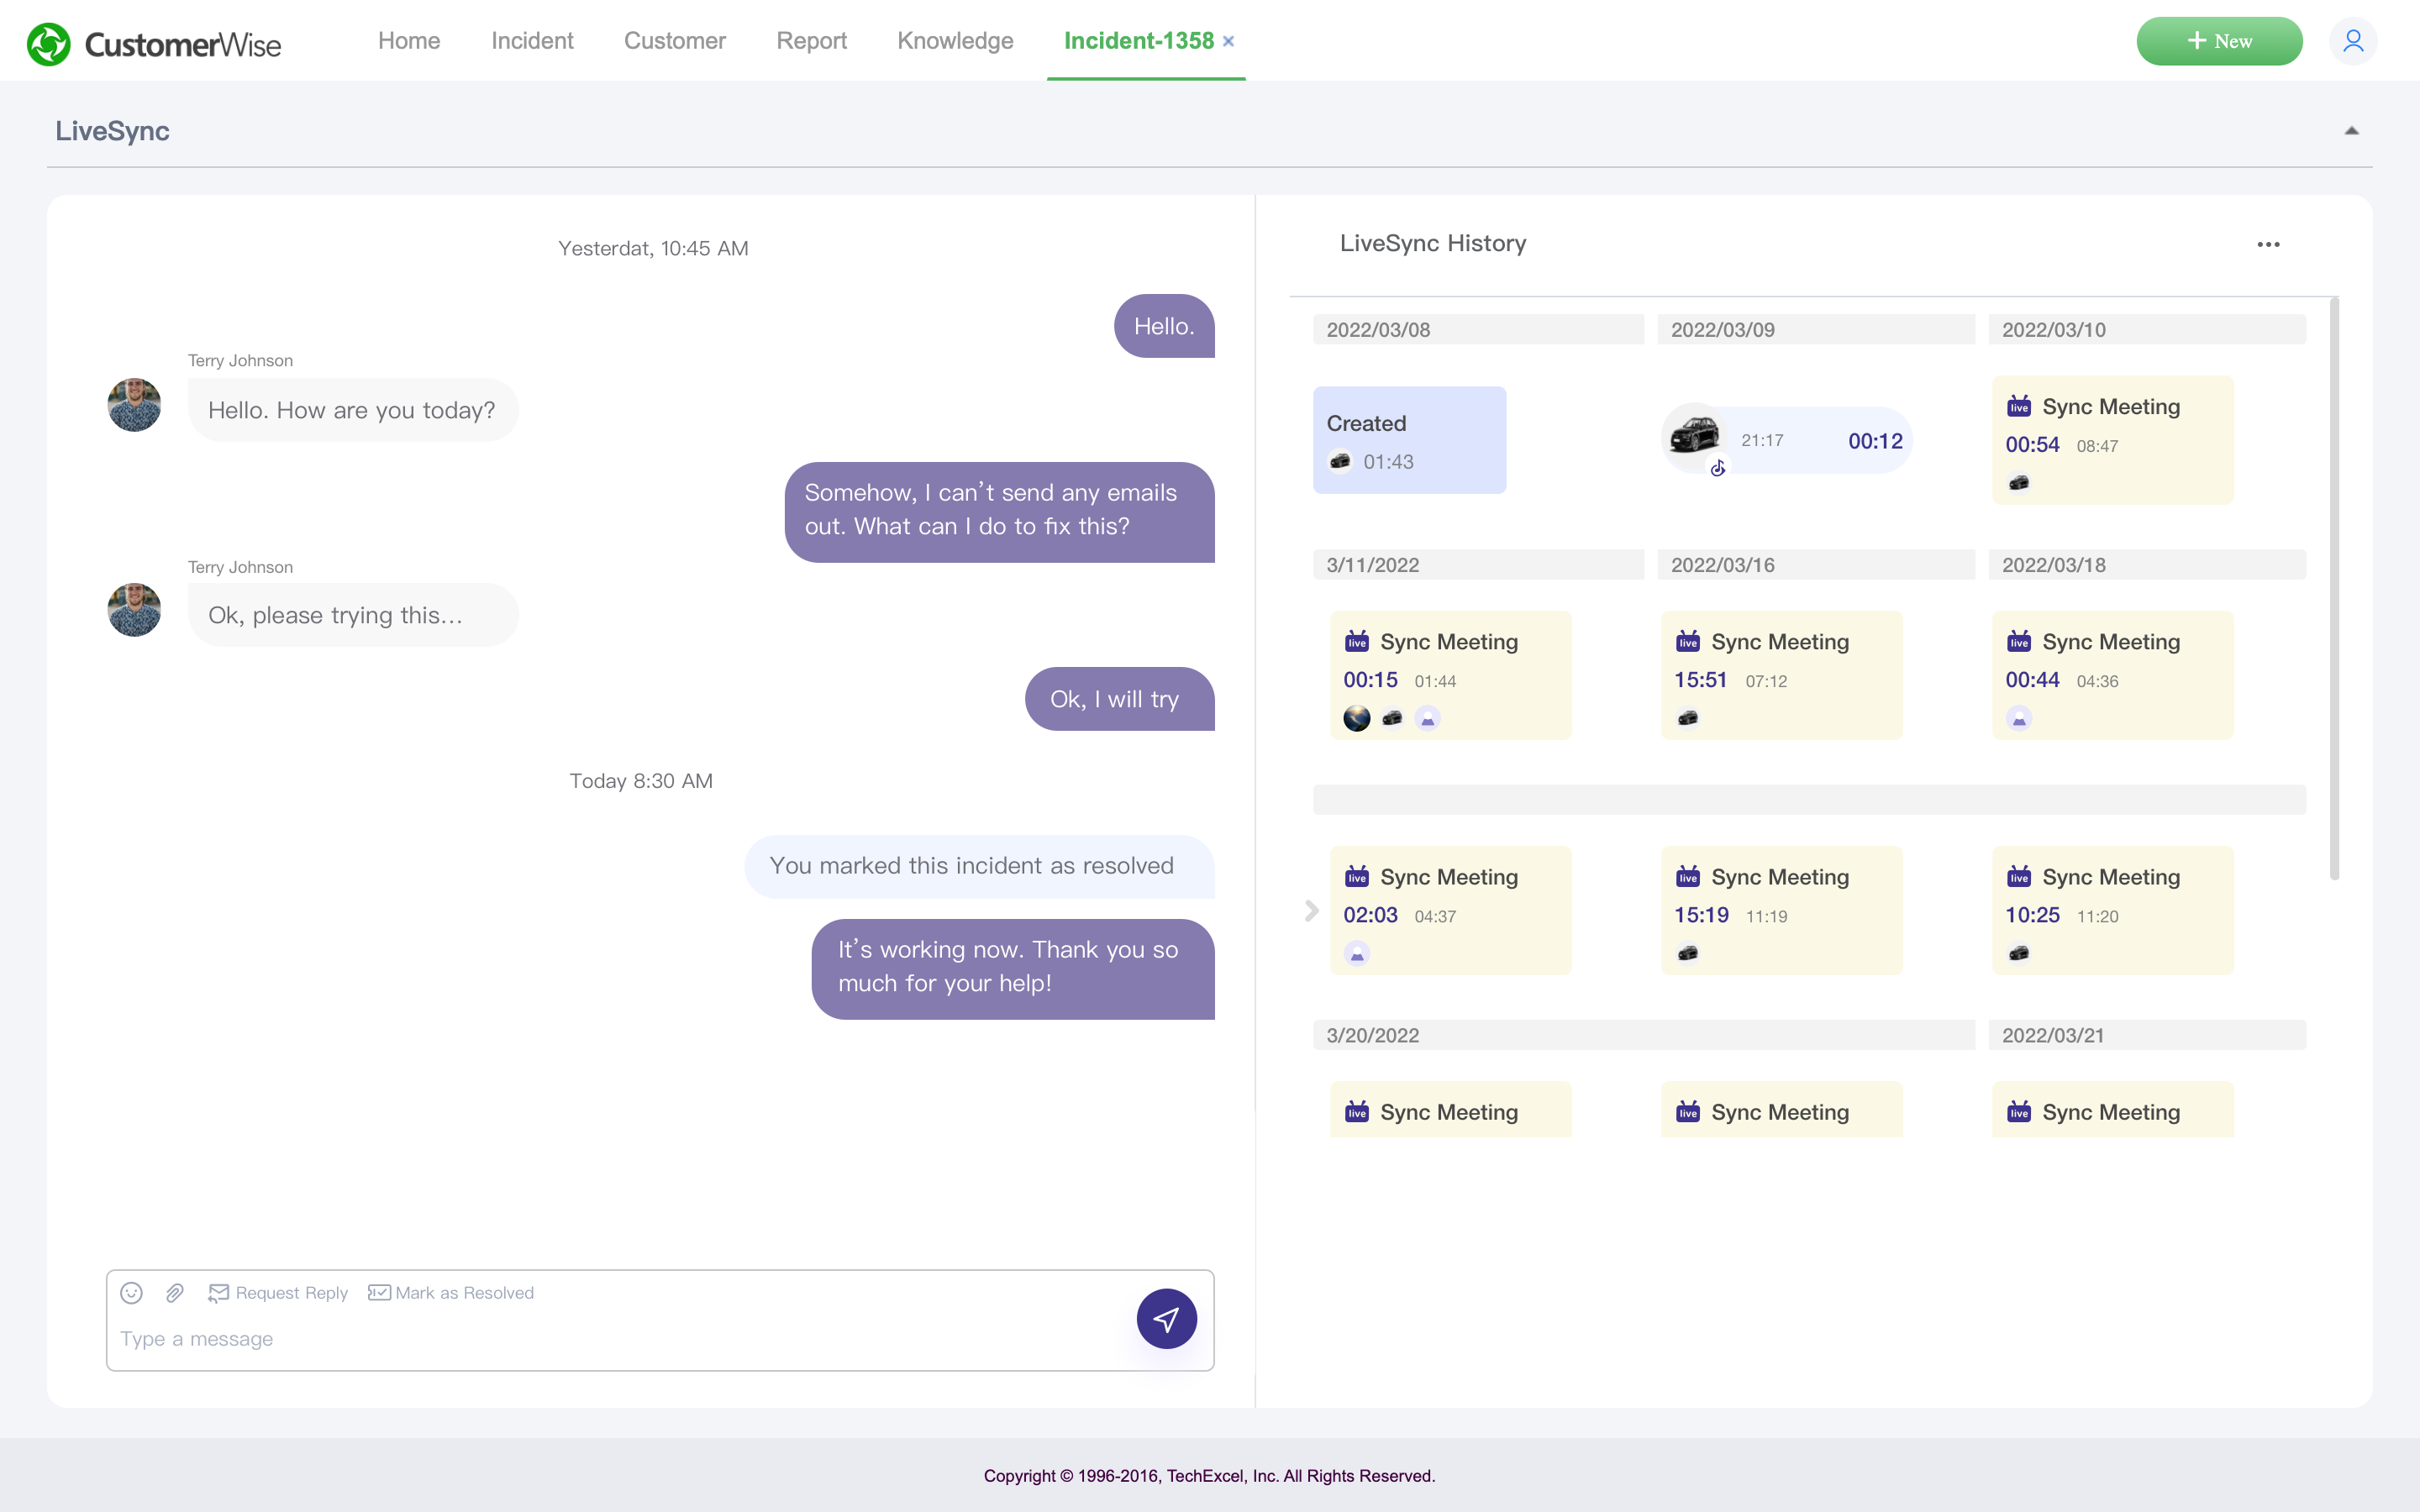
Task: Click the timer icon on the 2022/03/09 entry
Action: (x=1719, y=466)
